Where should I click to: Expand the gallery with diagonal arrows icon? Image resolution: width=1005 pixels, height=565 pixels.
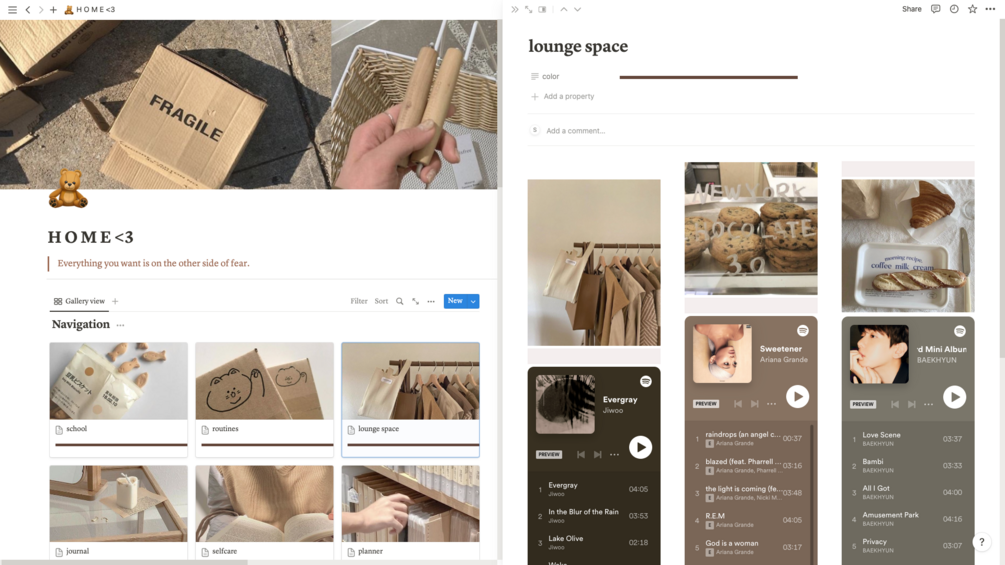pos(415,301)
